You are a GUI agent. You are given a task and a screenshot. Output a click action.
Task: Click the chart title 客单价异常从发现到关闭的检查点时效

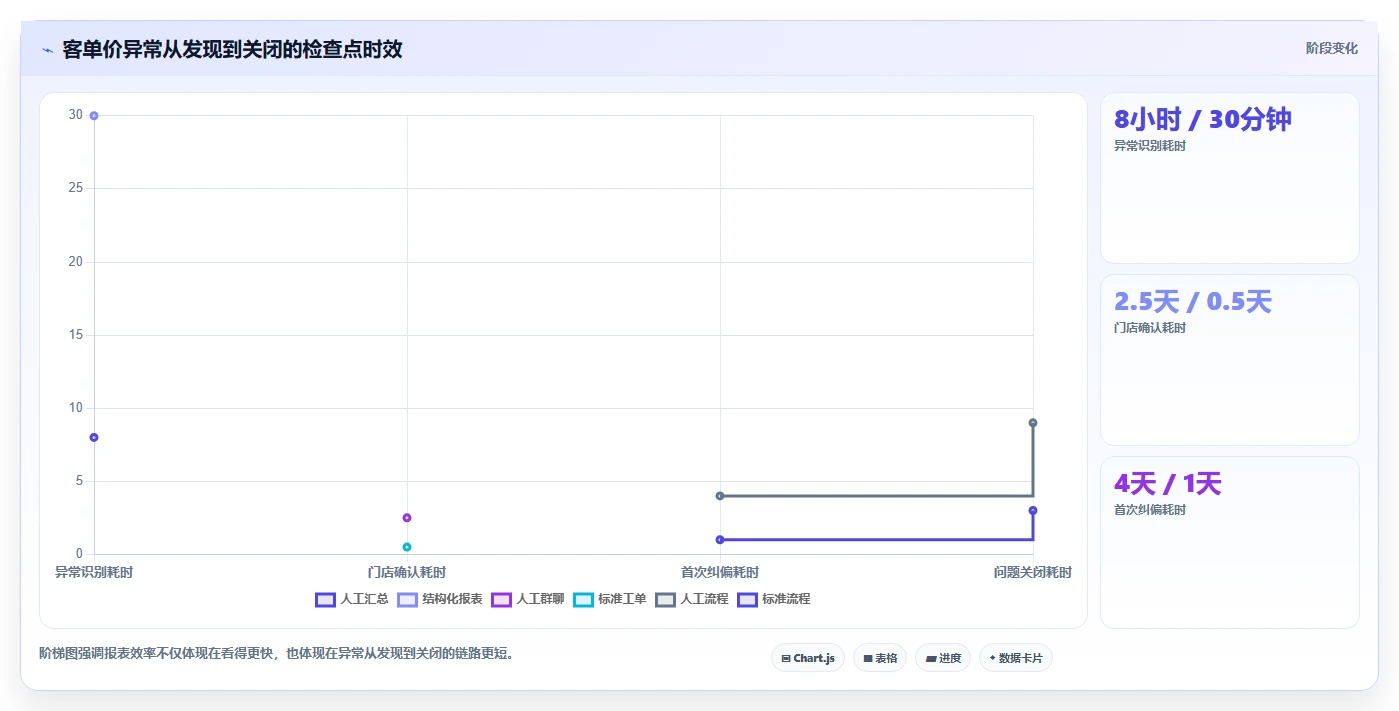coord(232,49)
